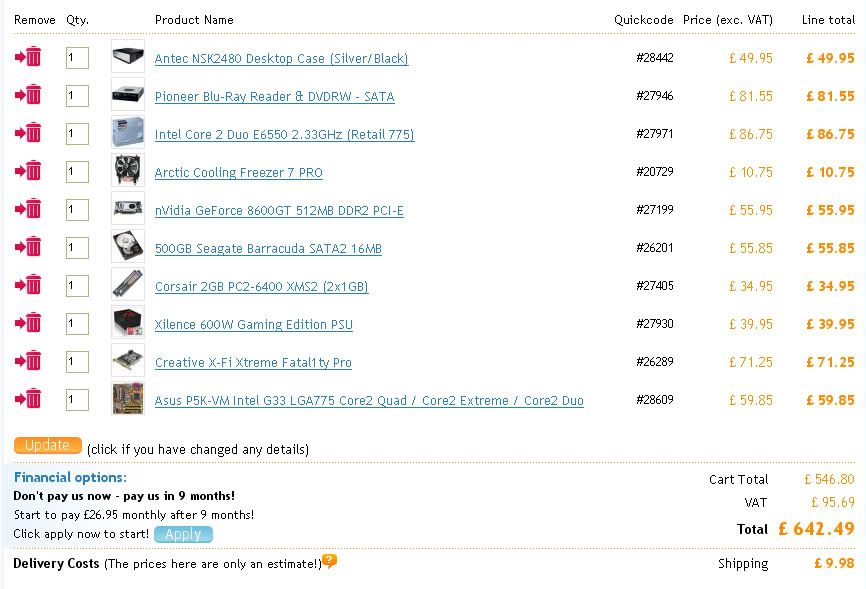Click nVidia GeForce graphics card thumbnail
This screenshot has height=589, width=866.
click(x=128, y=208)
